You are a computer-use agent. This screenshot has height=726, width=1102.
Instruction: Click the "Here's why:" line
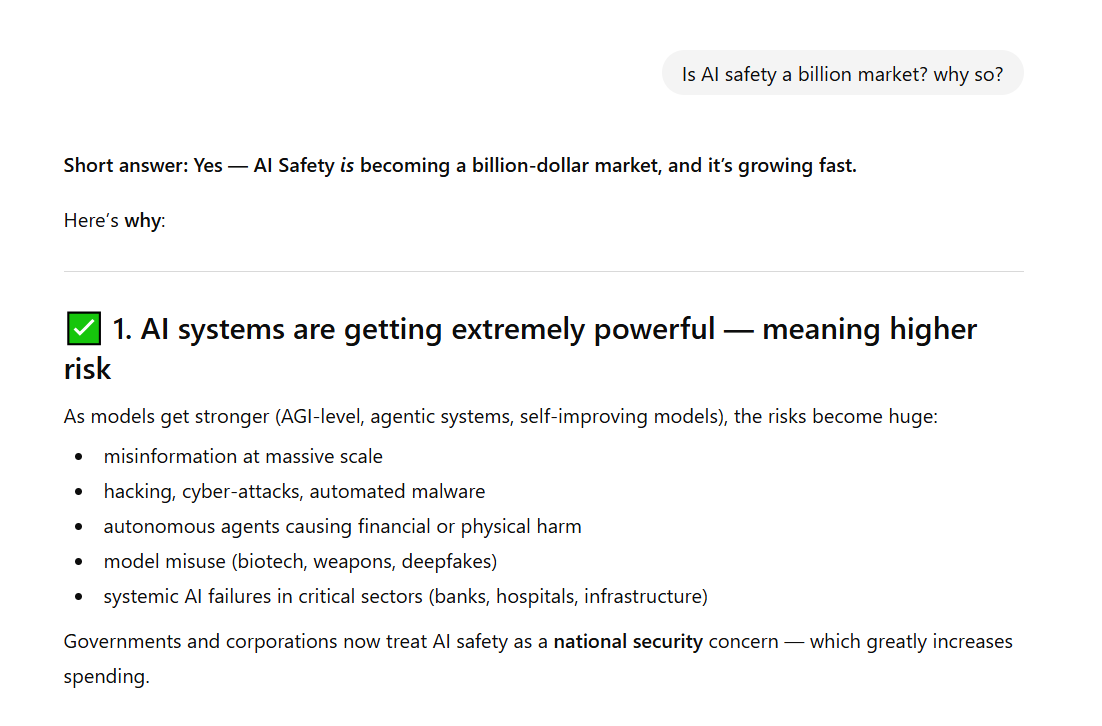115,221
